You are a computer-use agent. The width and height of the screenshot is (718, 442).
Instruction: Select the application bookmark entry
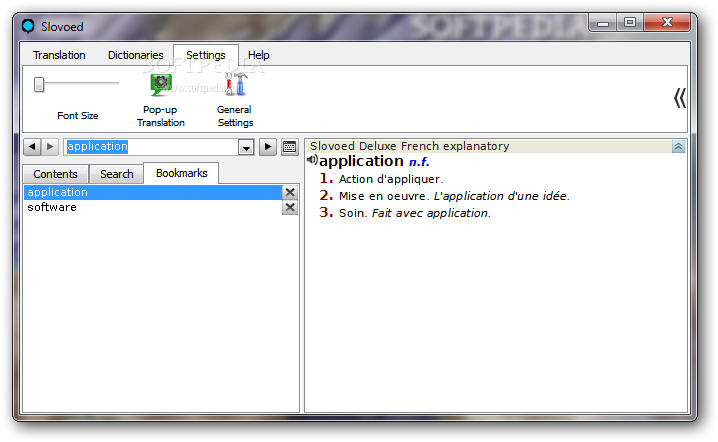tap(153, 192)
